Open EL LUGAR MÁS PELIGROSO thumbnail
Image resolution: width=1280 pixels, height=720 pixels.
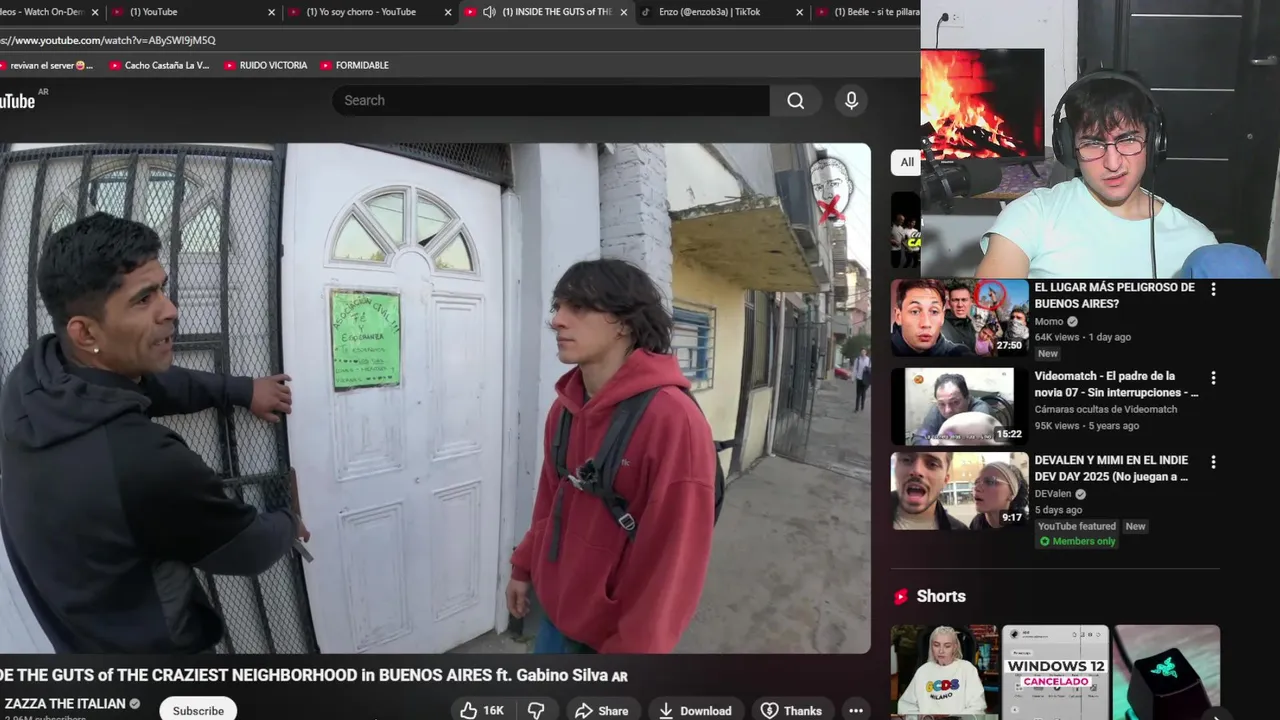960,317
